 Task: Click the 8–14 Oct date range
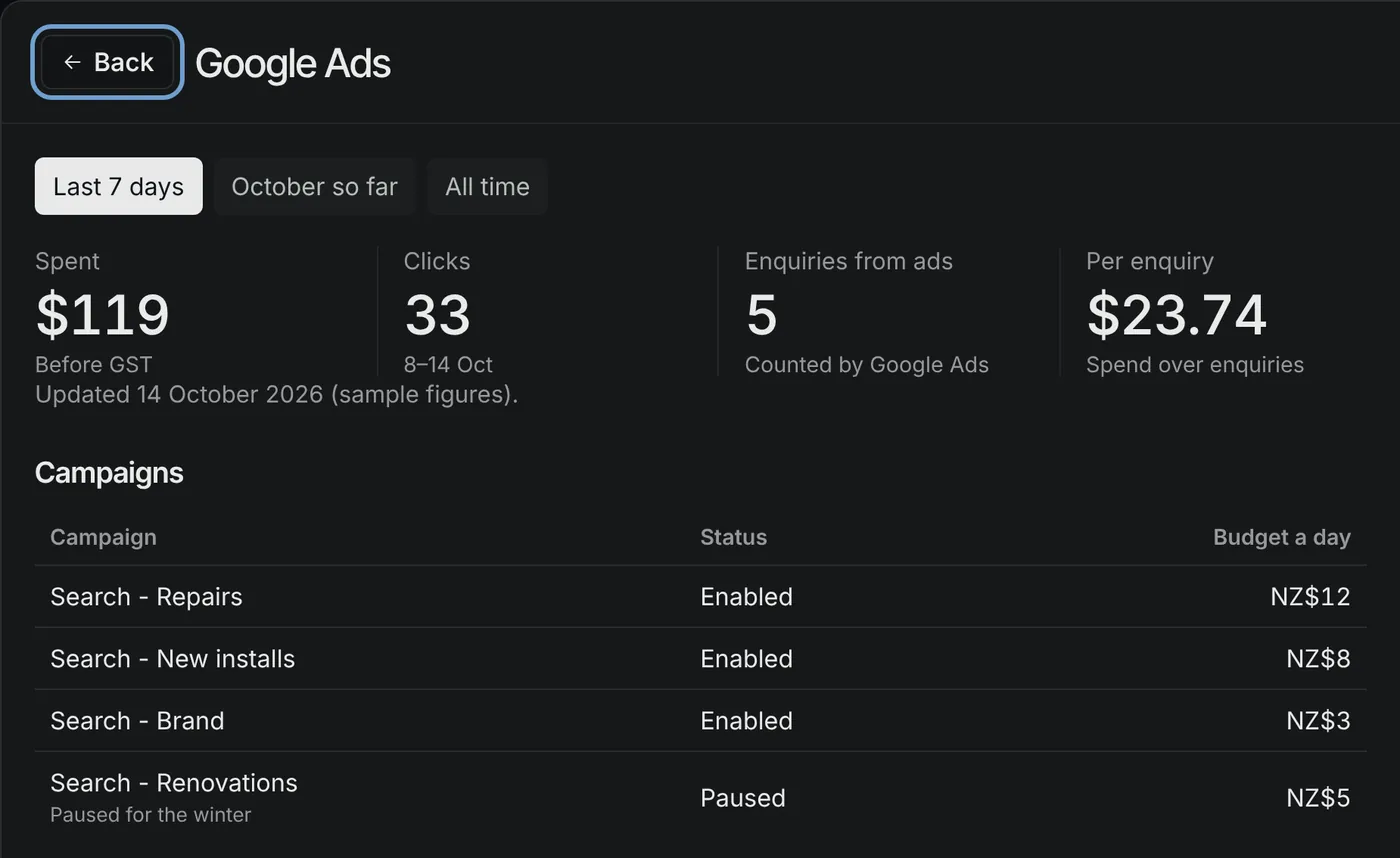pyautogui.click(x=448, y=365)
